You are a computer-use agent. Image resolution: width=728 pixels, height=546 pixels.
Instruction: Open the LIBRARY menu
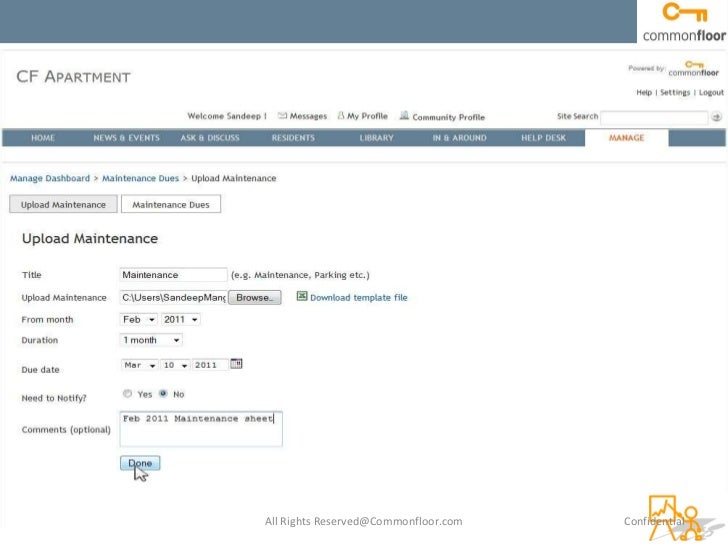point(377,138)
